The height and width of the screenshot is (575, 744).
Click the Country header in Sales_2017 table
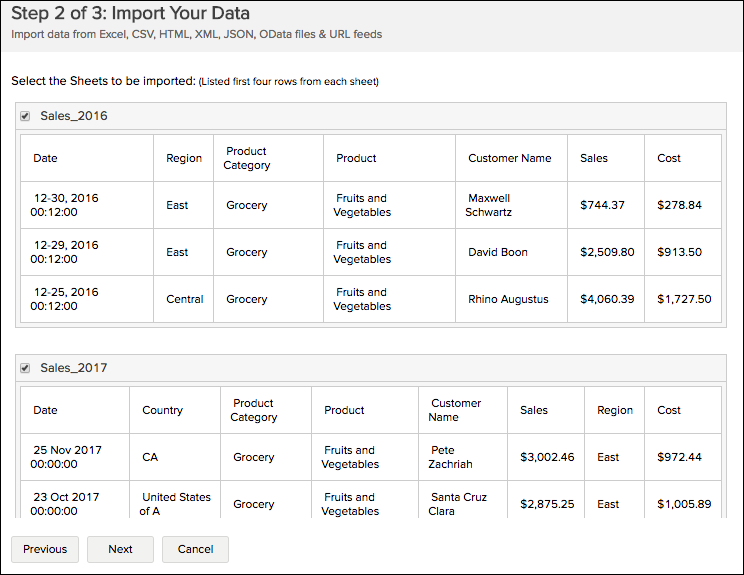coord(162,410)
